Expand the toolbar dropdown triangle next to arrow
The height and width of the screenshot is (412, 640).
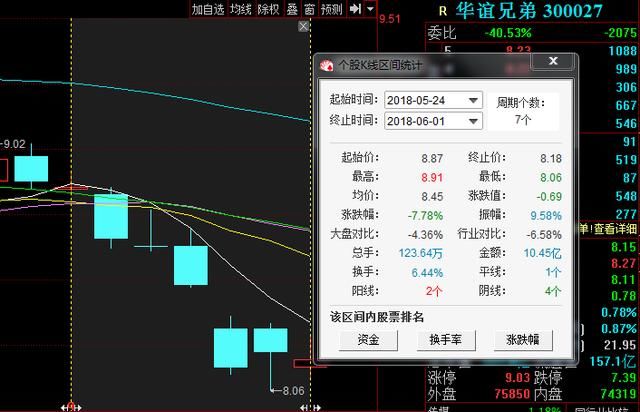(370, 9)
